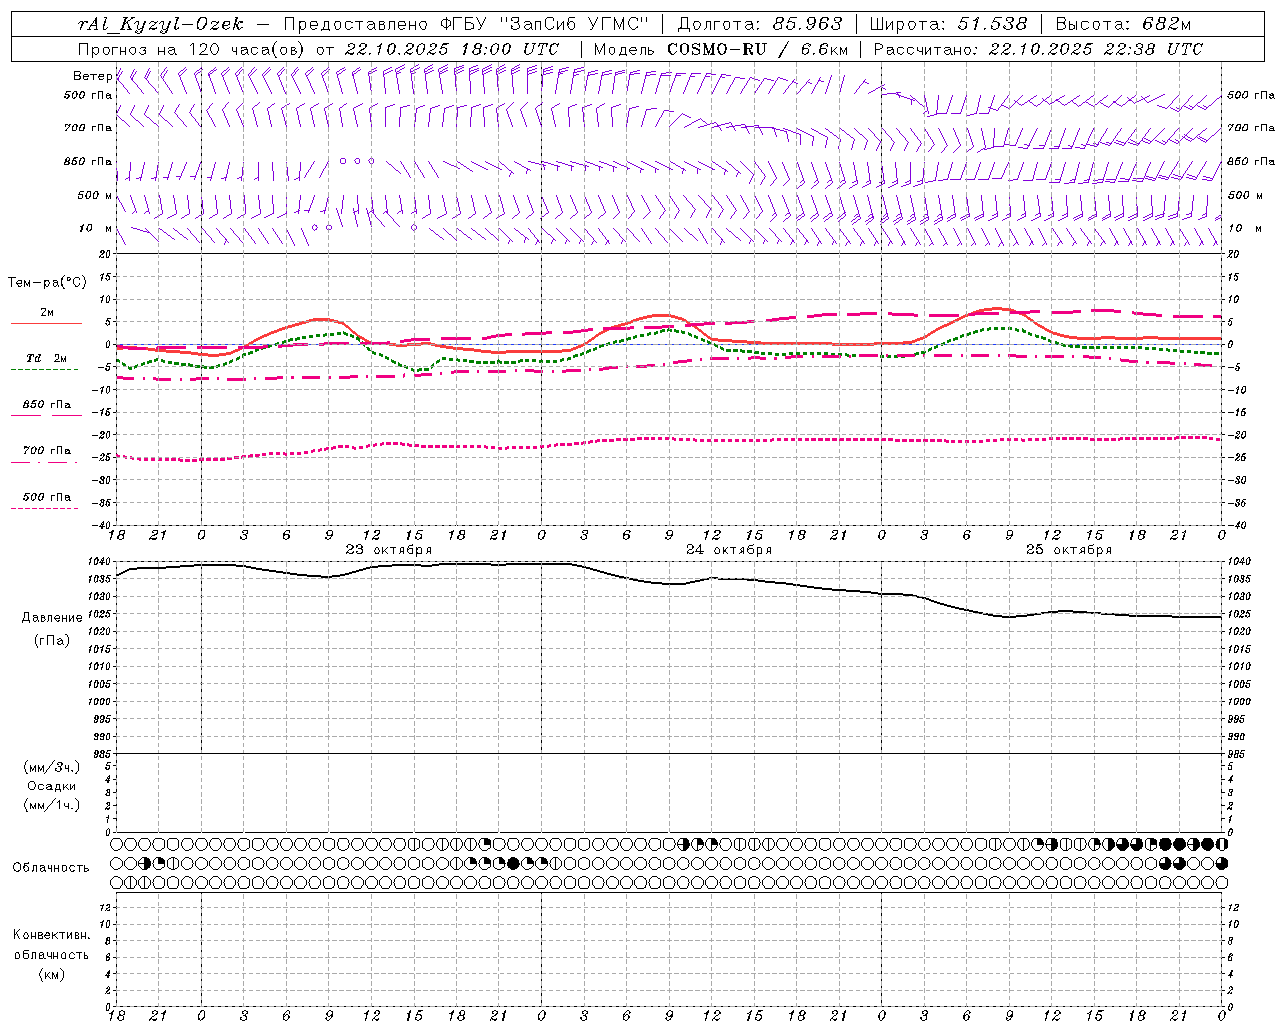
Task: Click the "Облачность" cloud cover row label
Action: [51, 867]
